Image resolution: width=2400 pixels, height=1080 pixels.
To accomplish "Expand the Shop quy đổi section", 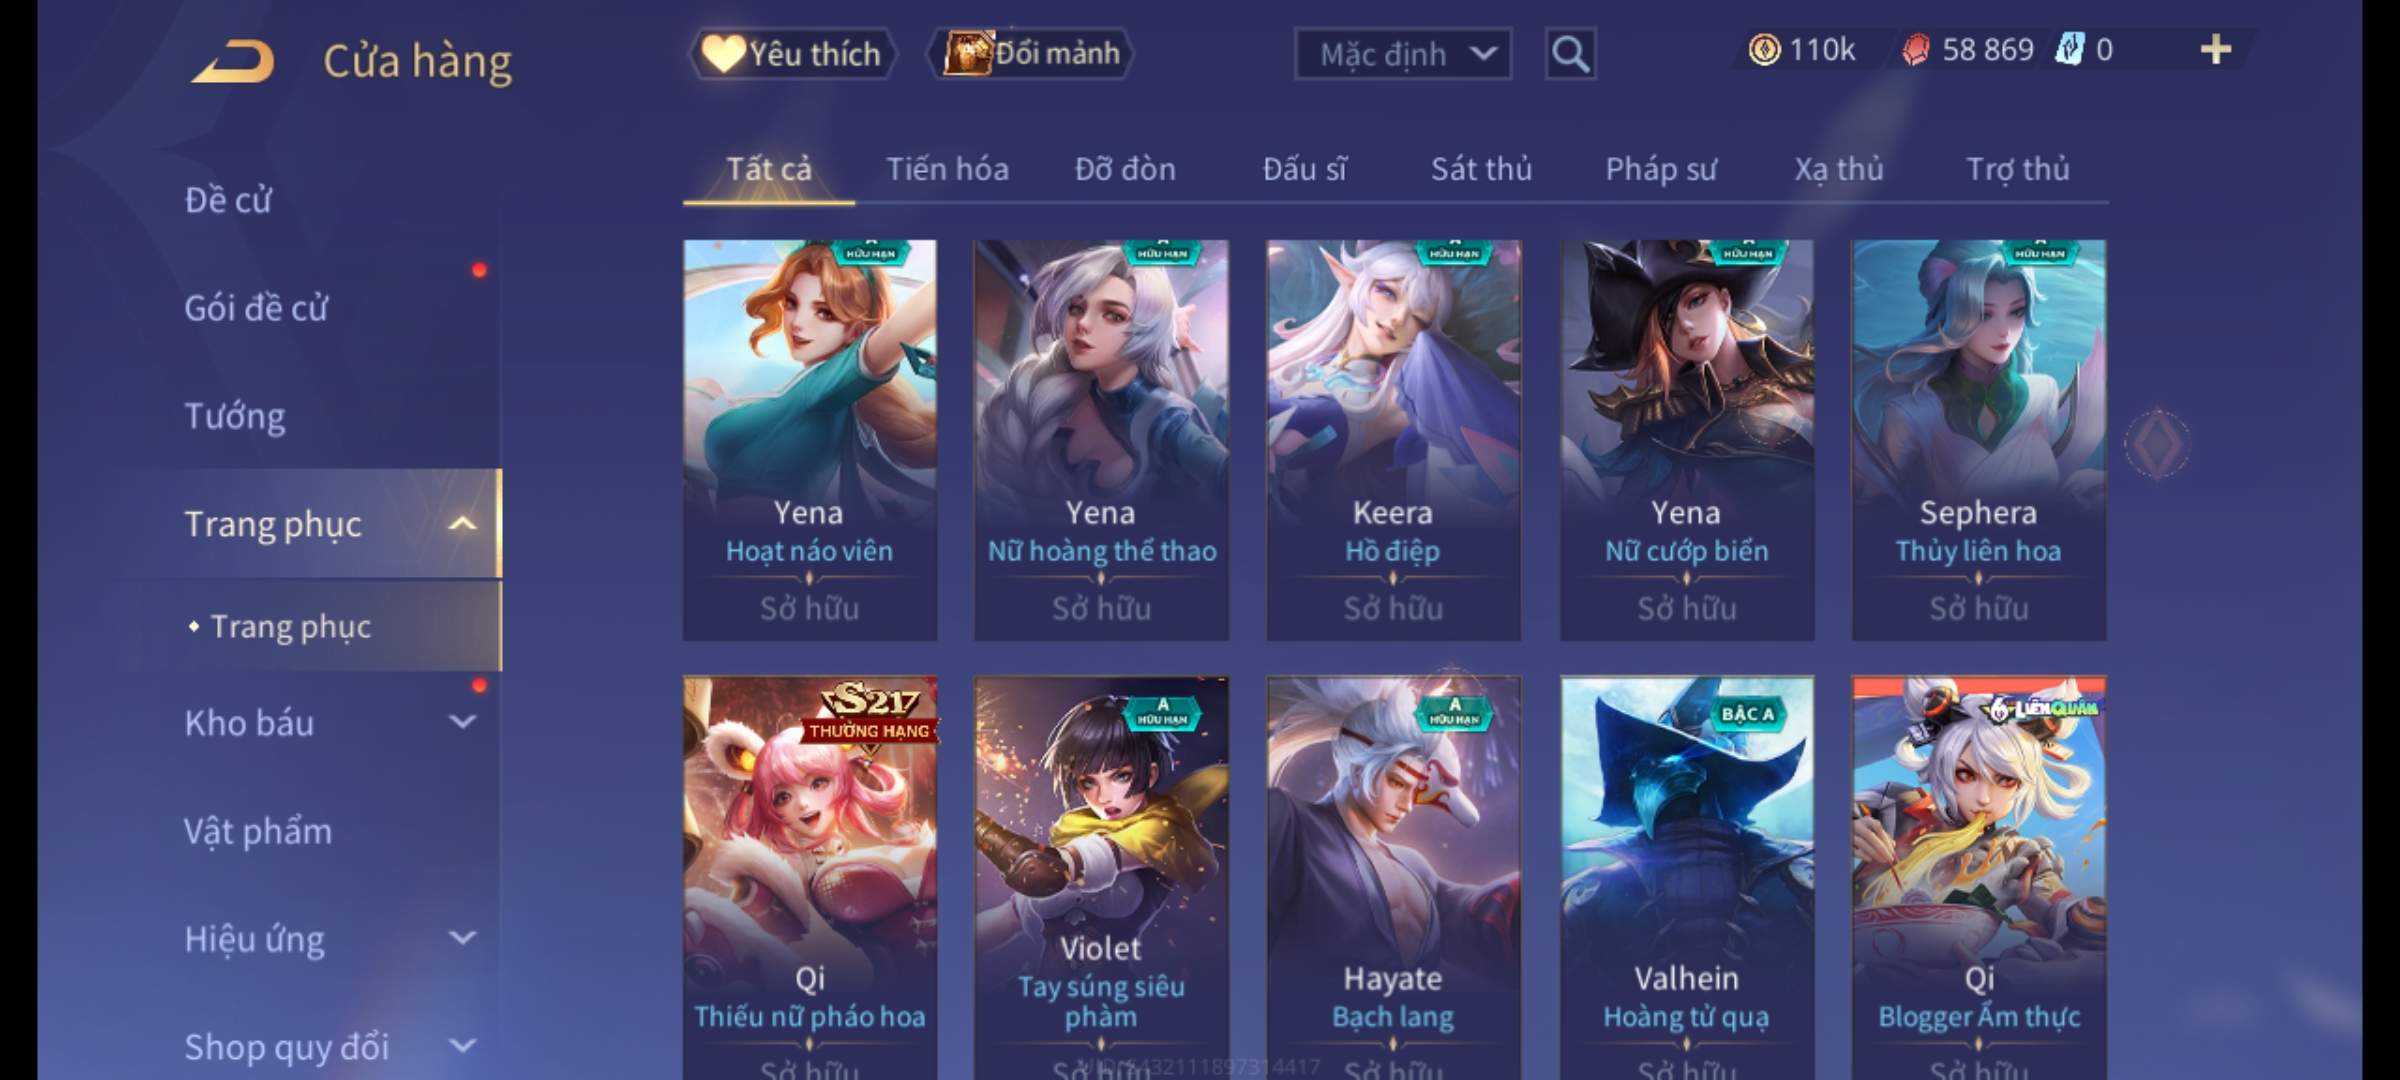I will [462, 1046].
